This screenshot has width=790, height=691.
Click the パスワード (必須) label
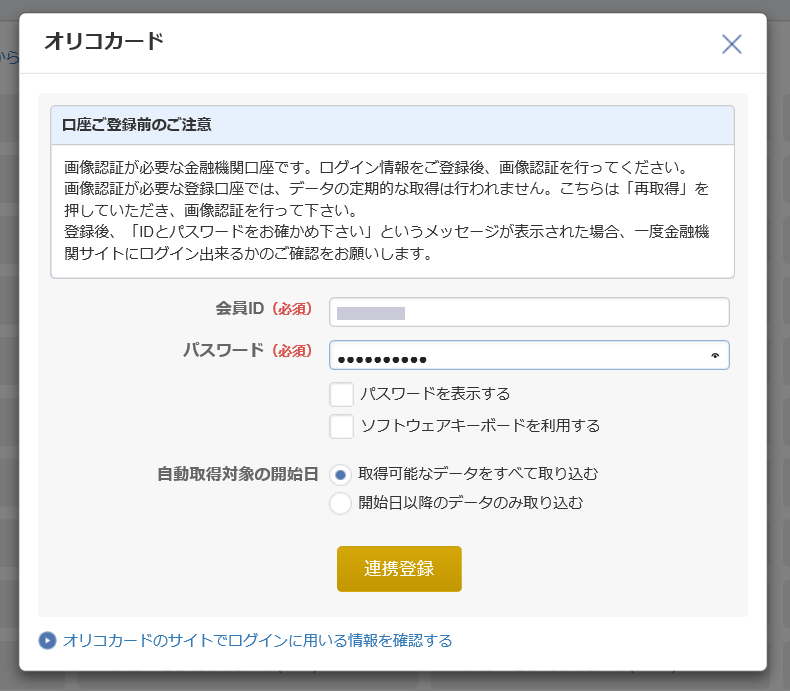(x=247, y=350)
